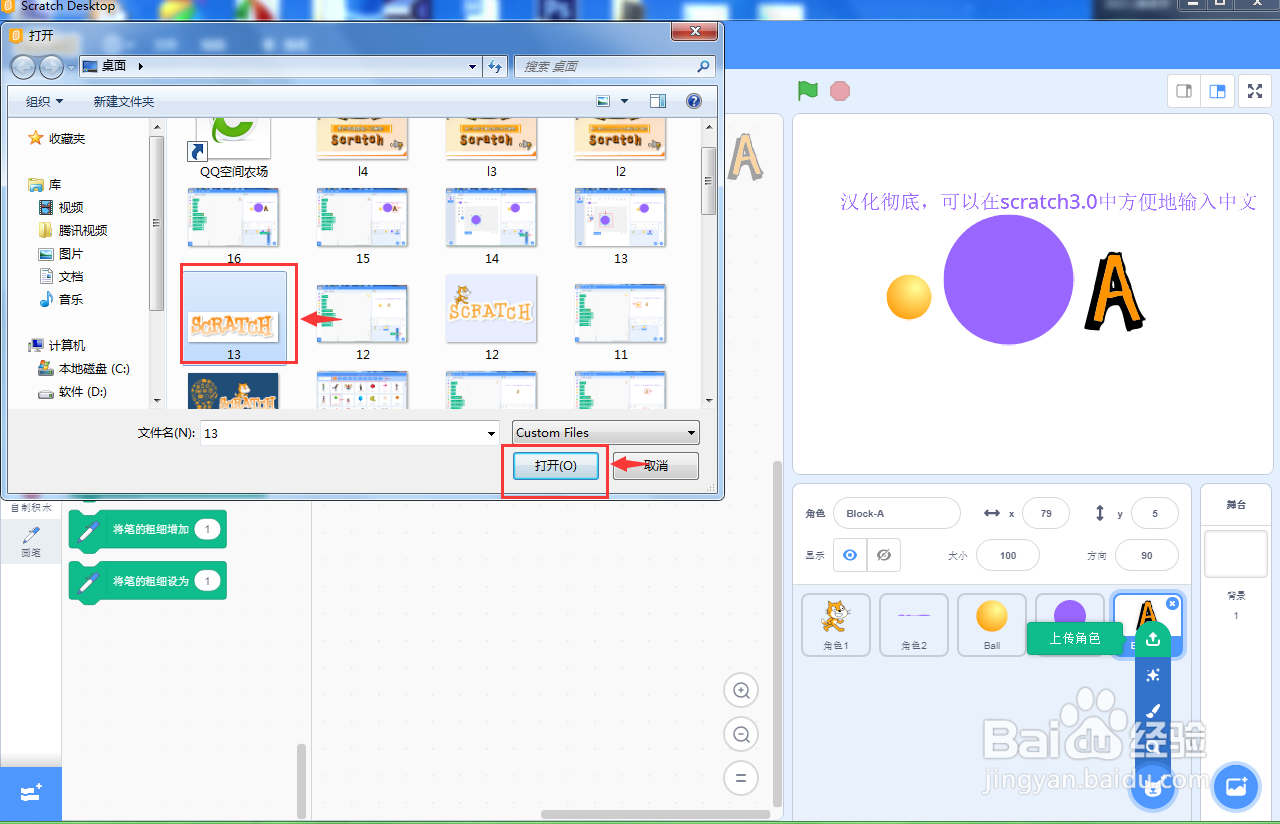This screenshot has width=1280, height=824.
Task: Click the red stop sign above the stage
Action: coord(839,91)
